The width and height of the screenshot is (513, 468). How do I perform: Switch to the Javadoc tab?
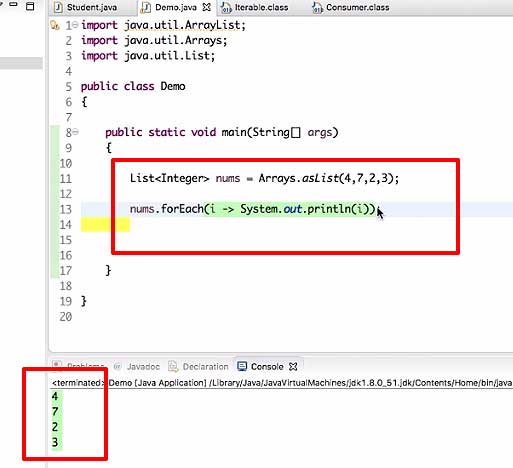pyautogui.click(x=143, y=367)
